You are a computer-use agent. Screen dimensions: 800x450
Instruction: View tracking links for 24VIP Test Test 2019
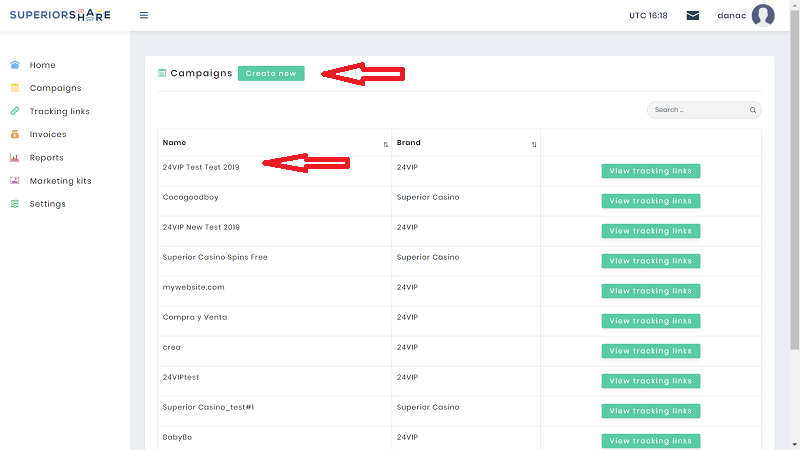tap(651, 171)
